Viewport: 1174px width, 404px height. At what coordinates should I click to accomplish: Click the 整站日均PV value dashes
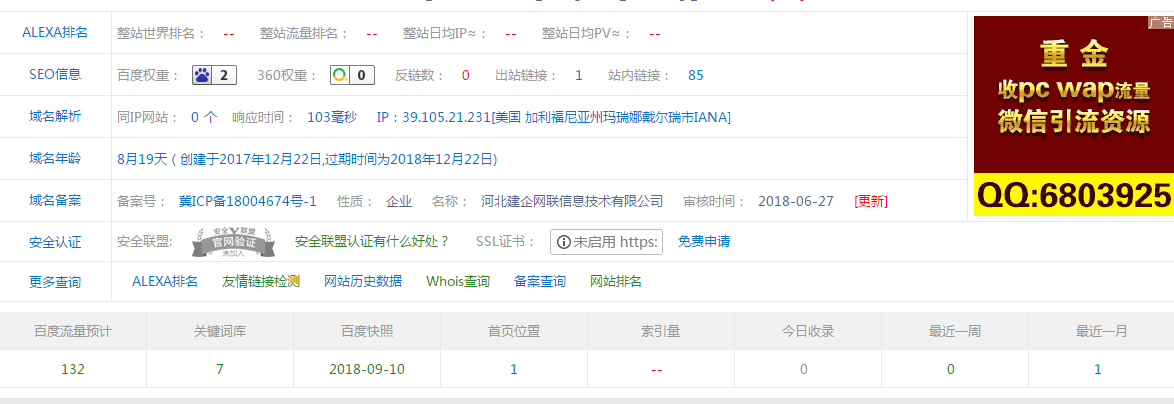pyautogui.click(x=655, y=34)
